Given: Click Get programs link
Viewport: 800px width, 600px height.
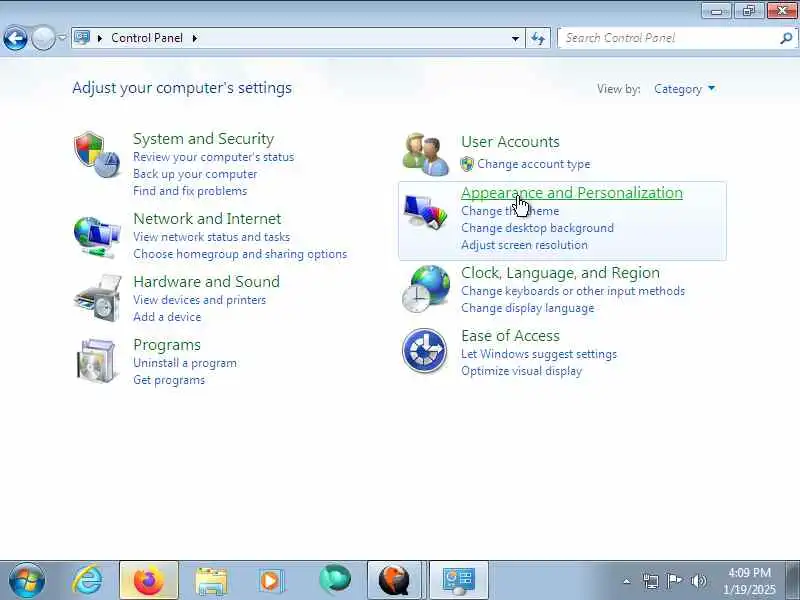Looking at the screenshot, I should click(169, 380).
